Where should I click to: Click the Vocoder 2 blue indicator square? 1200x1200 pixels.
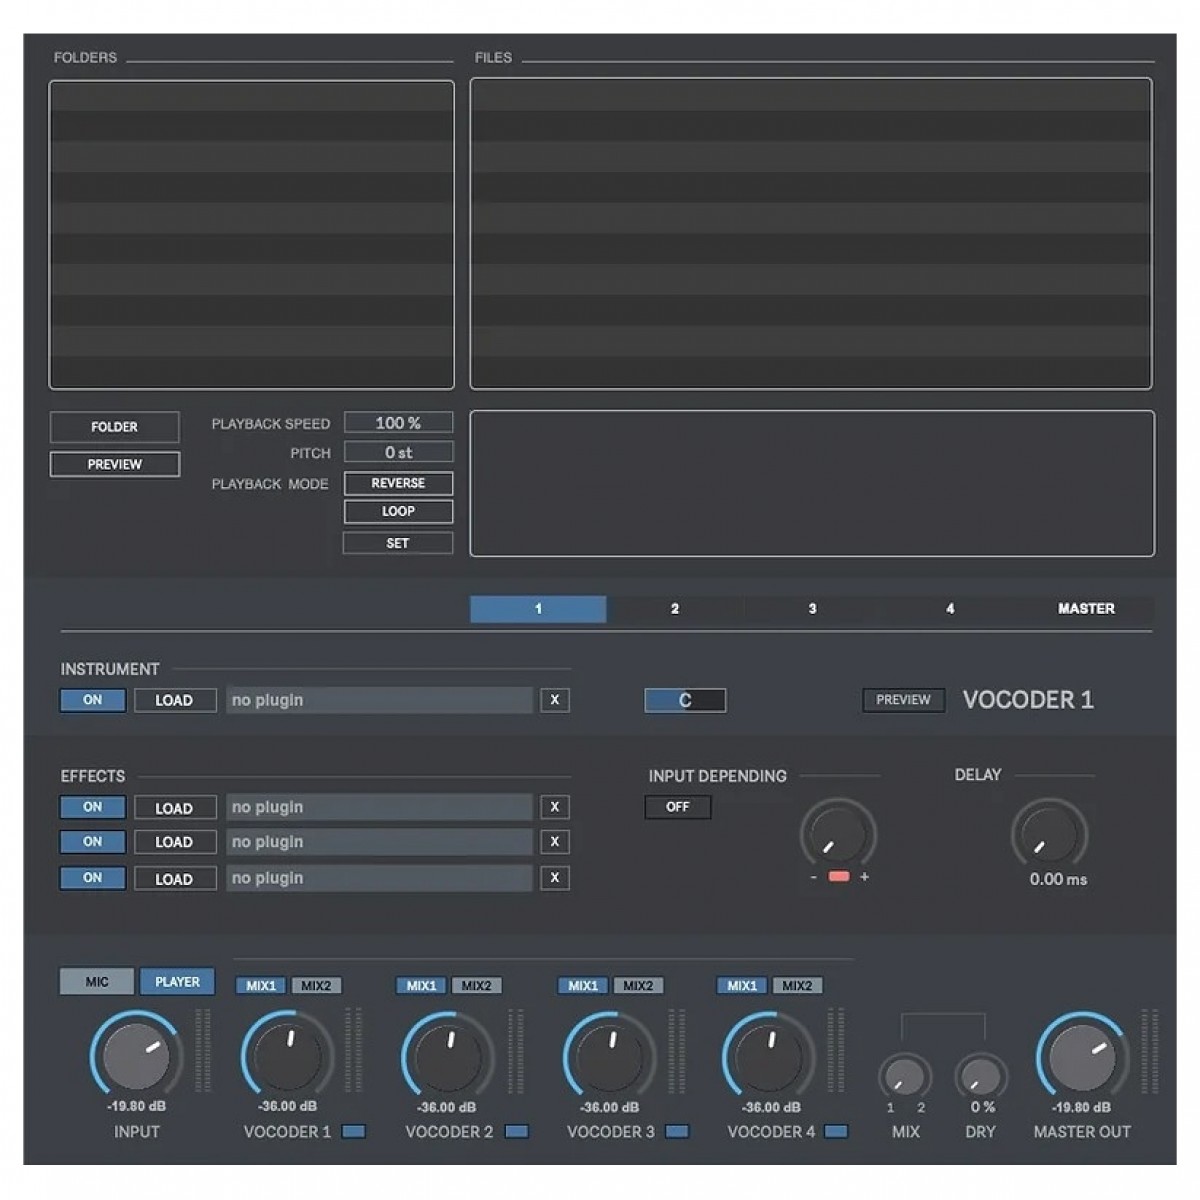click(516, 1132)
